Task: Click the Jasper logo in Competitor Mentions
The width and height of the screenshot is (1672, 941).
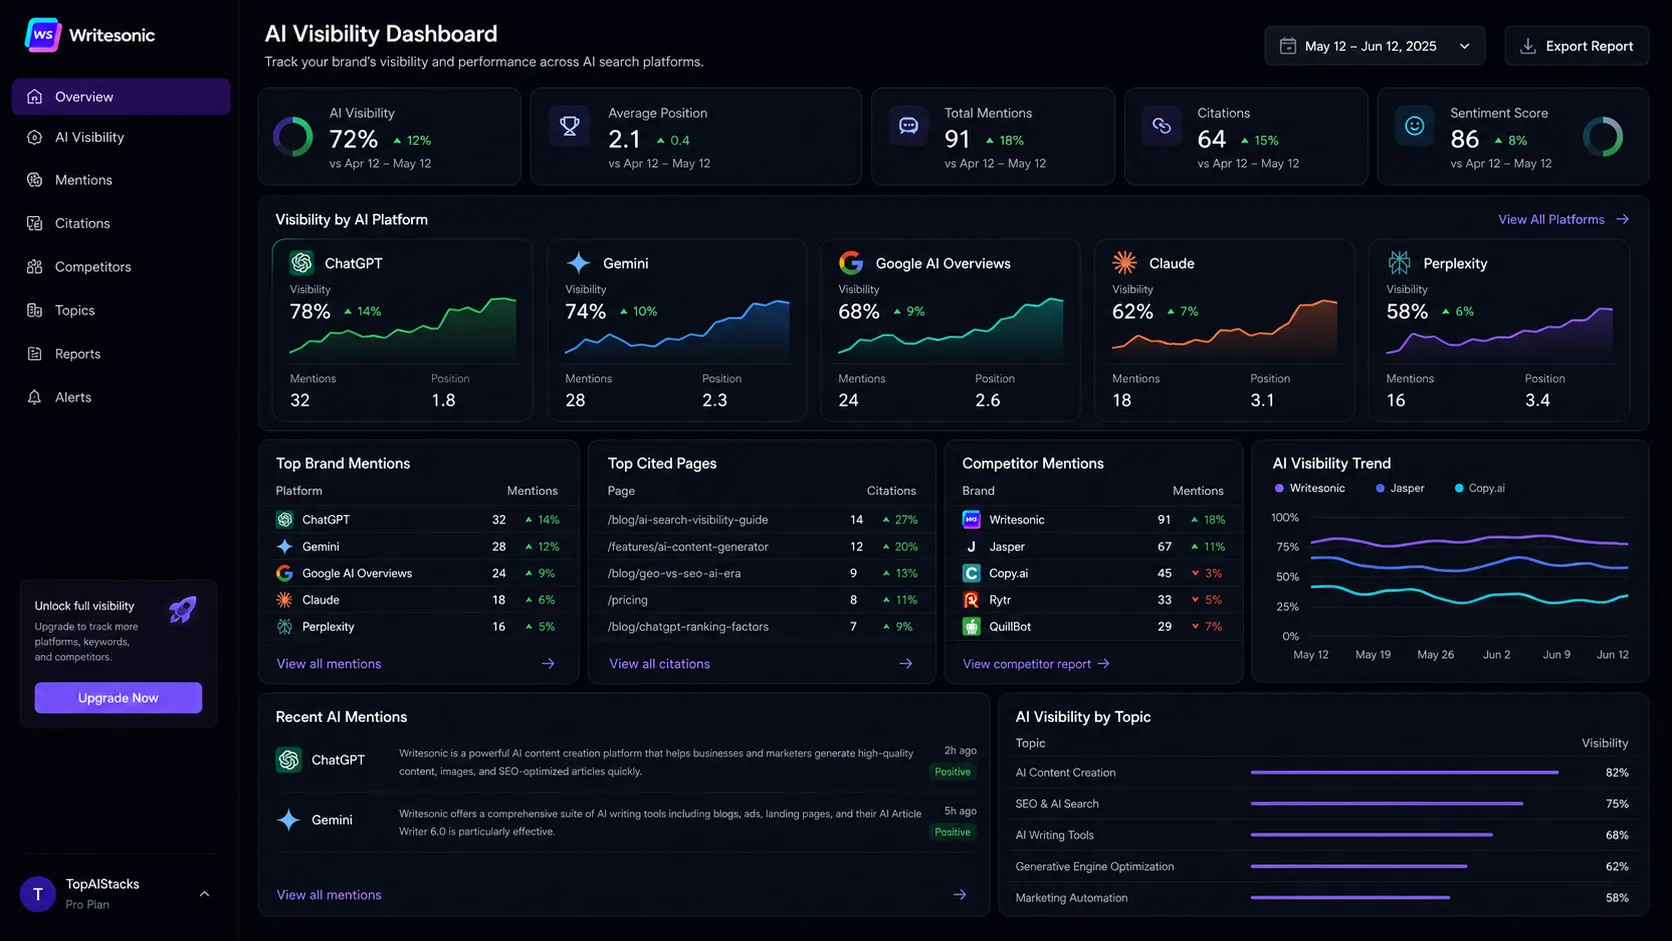Action: pyautogui.click(x=971, y=547)
